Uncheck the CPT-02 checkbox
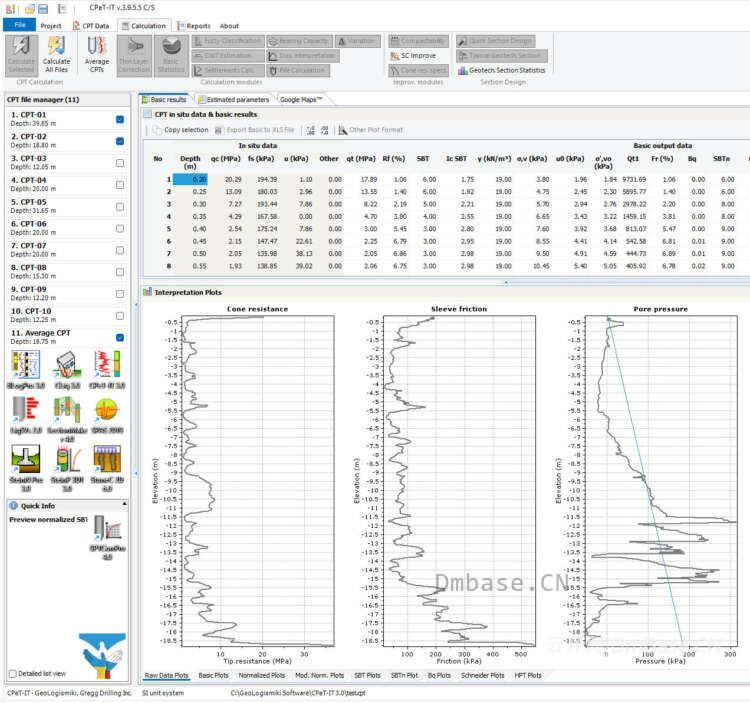This screenshot has height=703, width=750. [120, 141]
